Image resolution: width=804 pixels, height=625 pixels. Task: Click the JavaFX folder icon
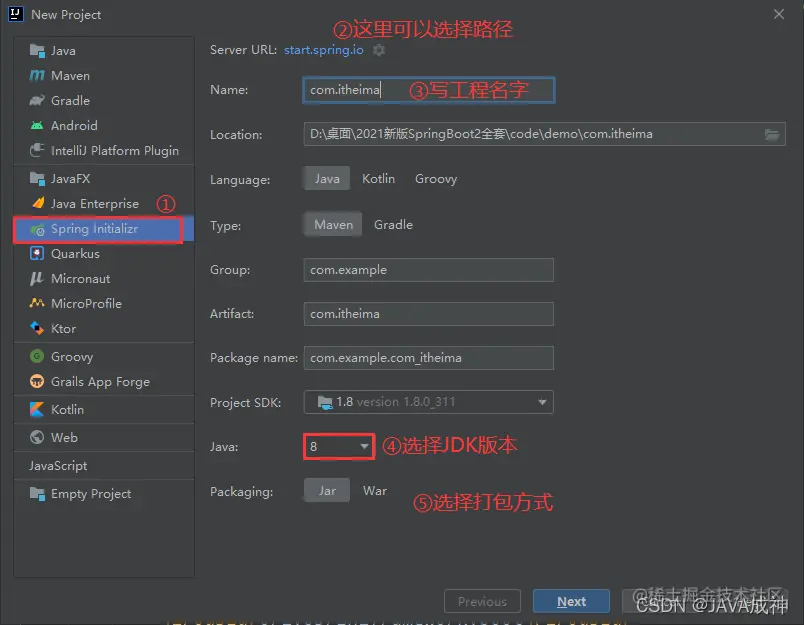pos(37,178)
